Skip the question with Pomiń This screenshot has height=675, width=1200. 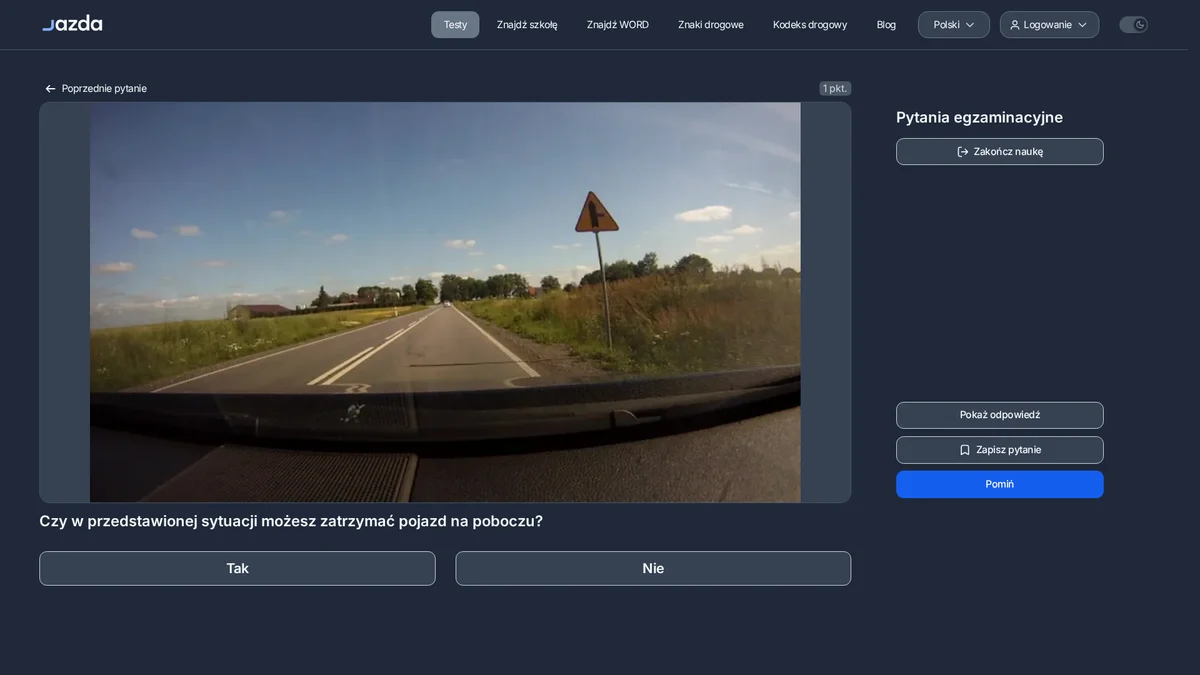click(x=1000, y=484)
